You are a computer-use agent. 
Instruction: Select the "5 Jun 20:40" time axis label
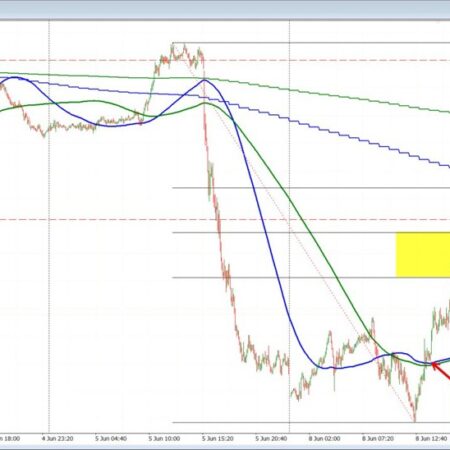(271, 438)
